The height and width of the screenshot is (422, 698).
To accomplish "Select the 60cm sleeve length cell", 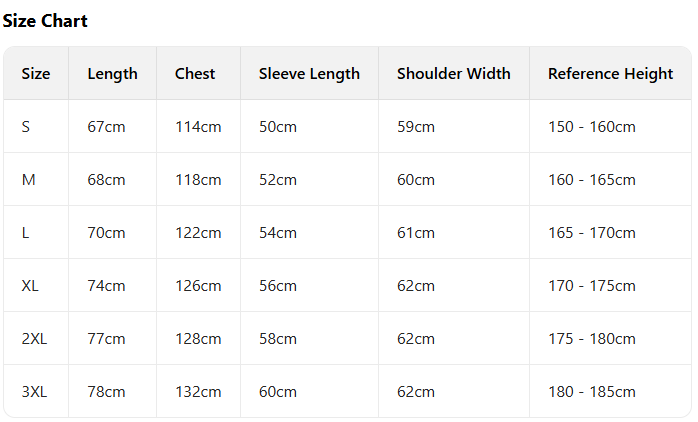I will click(x=278, y=392).
